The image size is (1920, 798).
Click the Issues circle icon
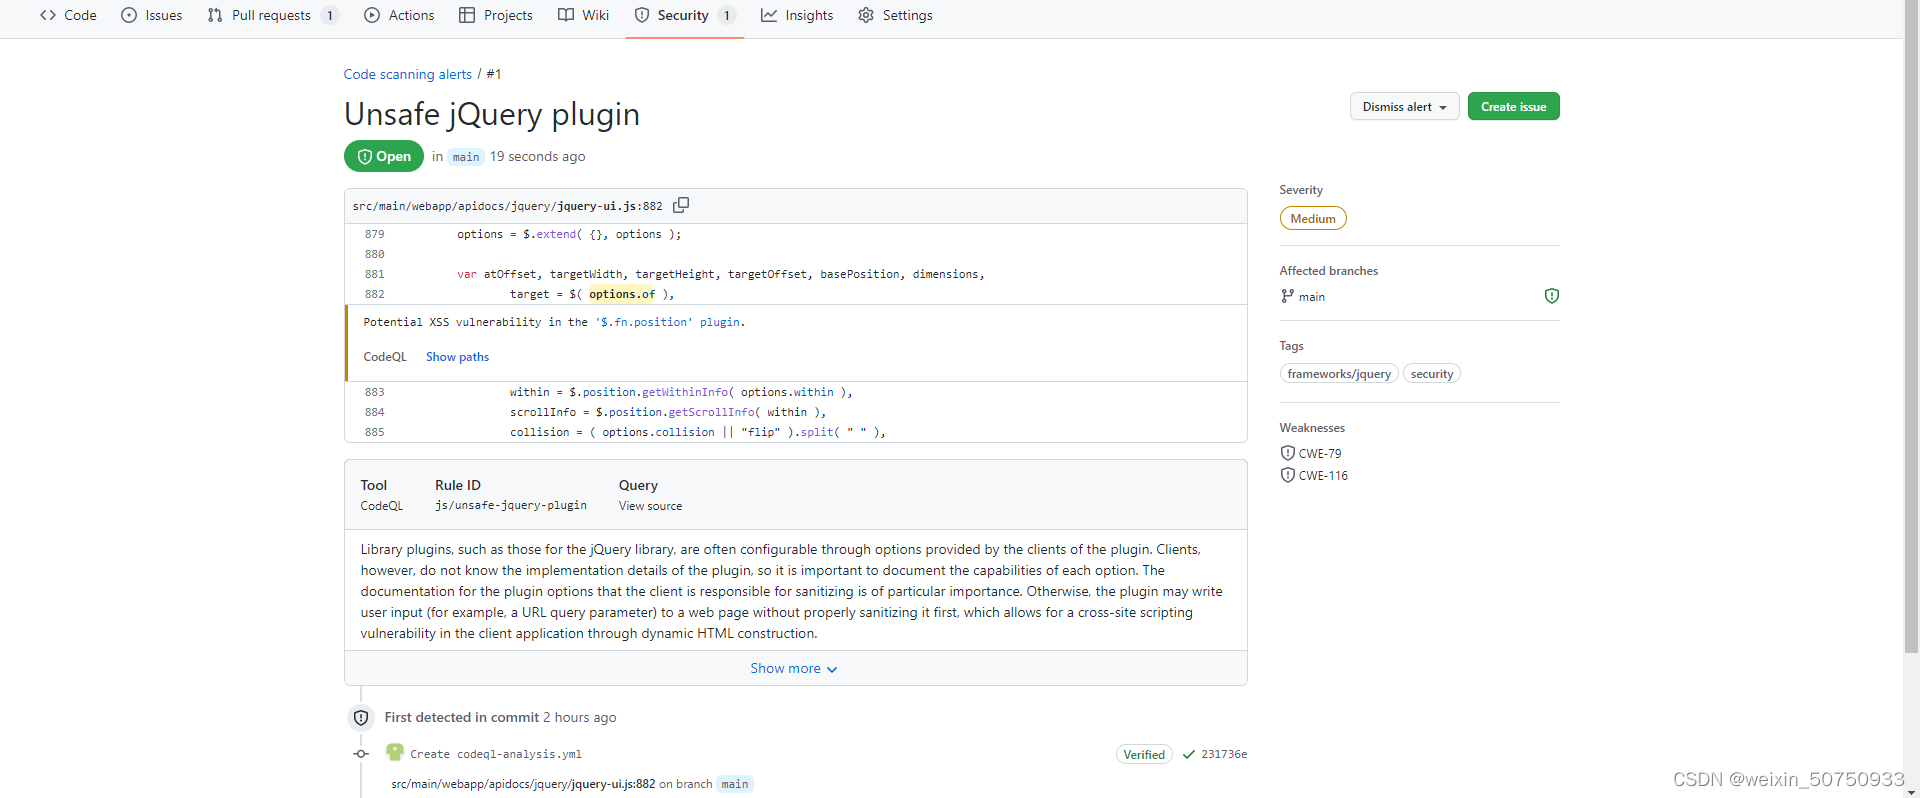click(x=129, y=15)
